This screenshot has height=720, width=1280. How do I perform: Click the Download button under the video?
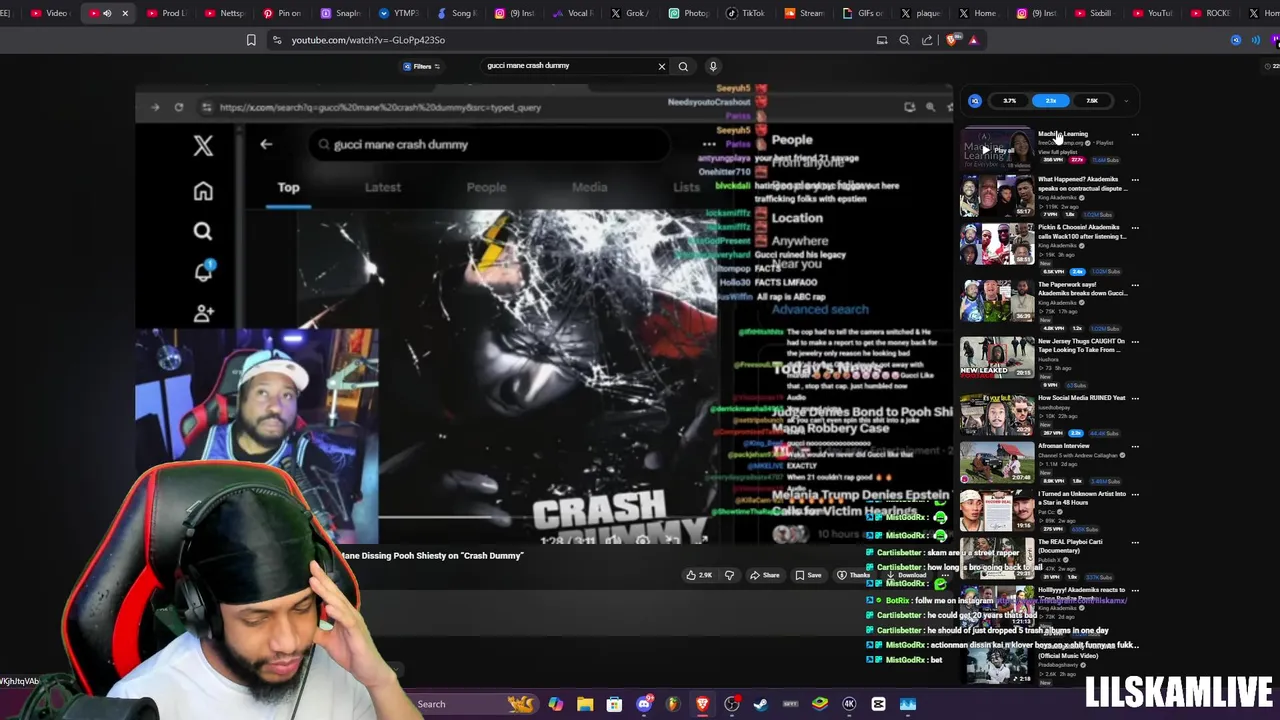pos(908,575)
